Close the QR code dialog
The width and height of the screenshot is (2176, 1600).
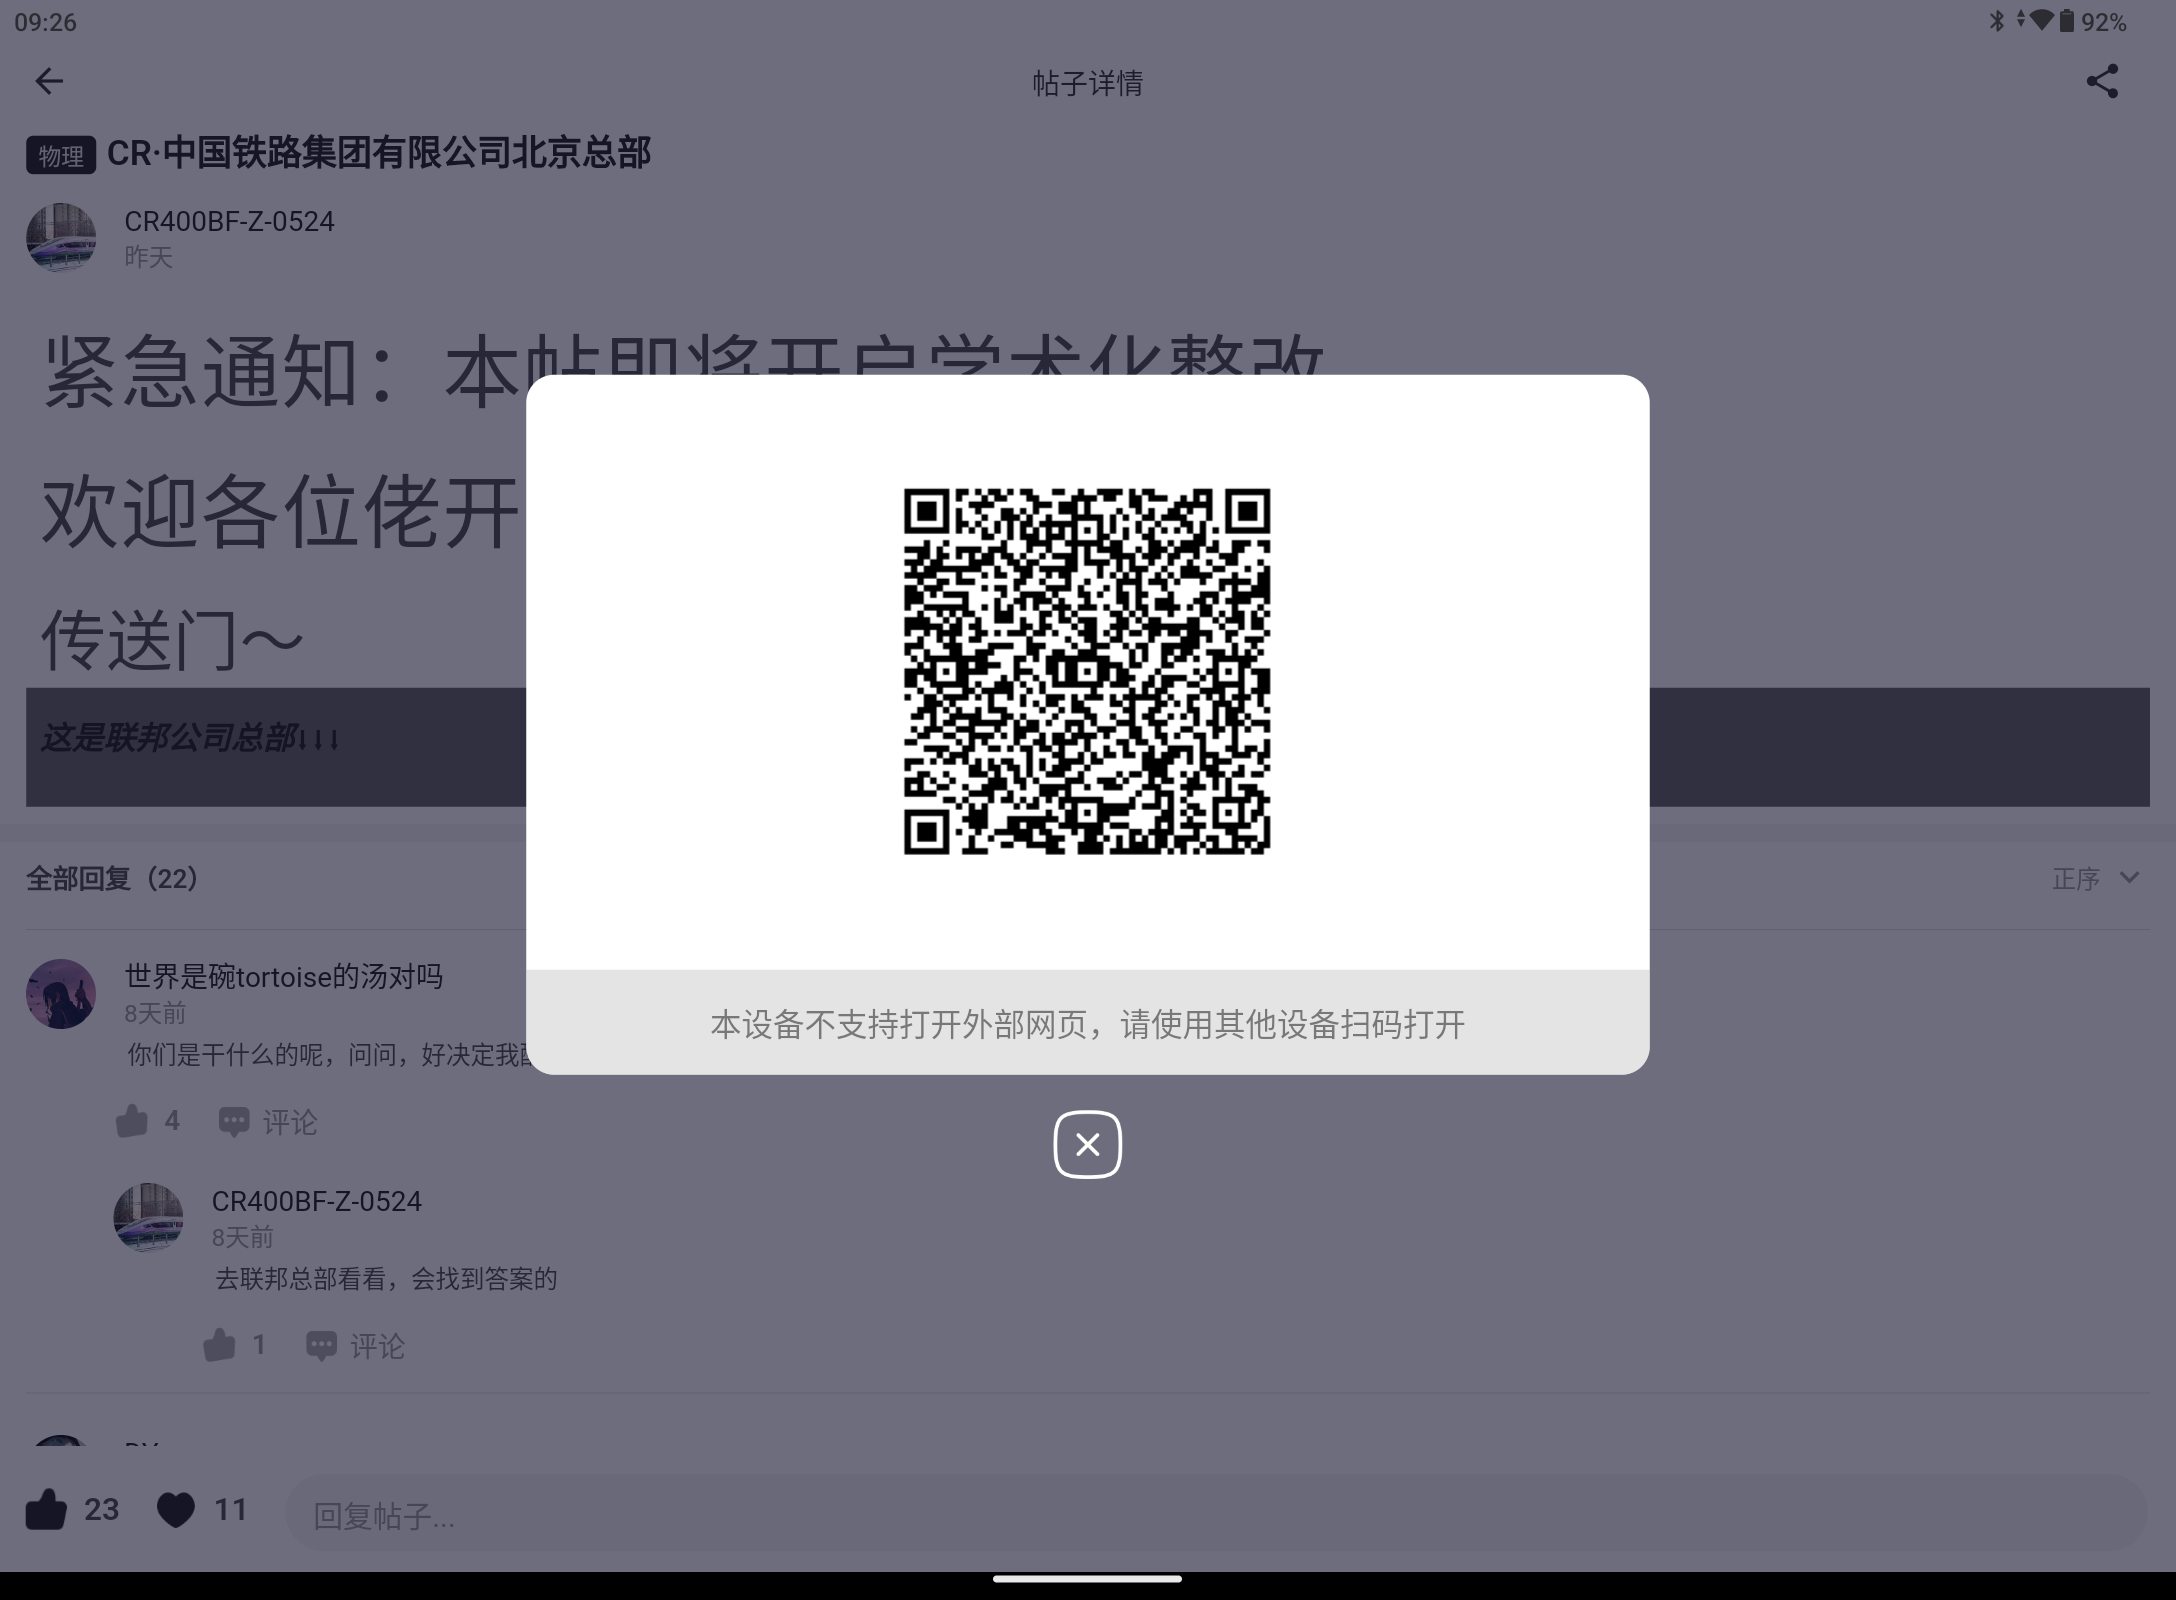(x=1087, y=1144)
